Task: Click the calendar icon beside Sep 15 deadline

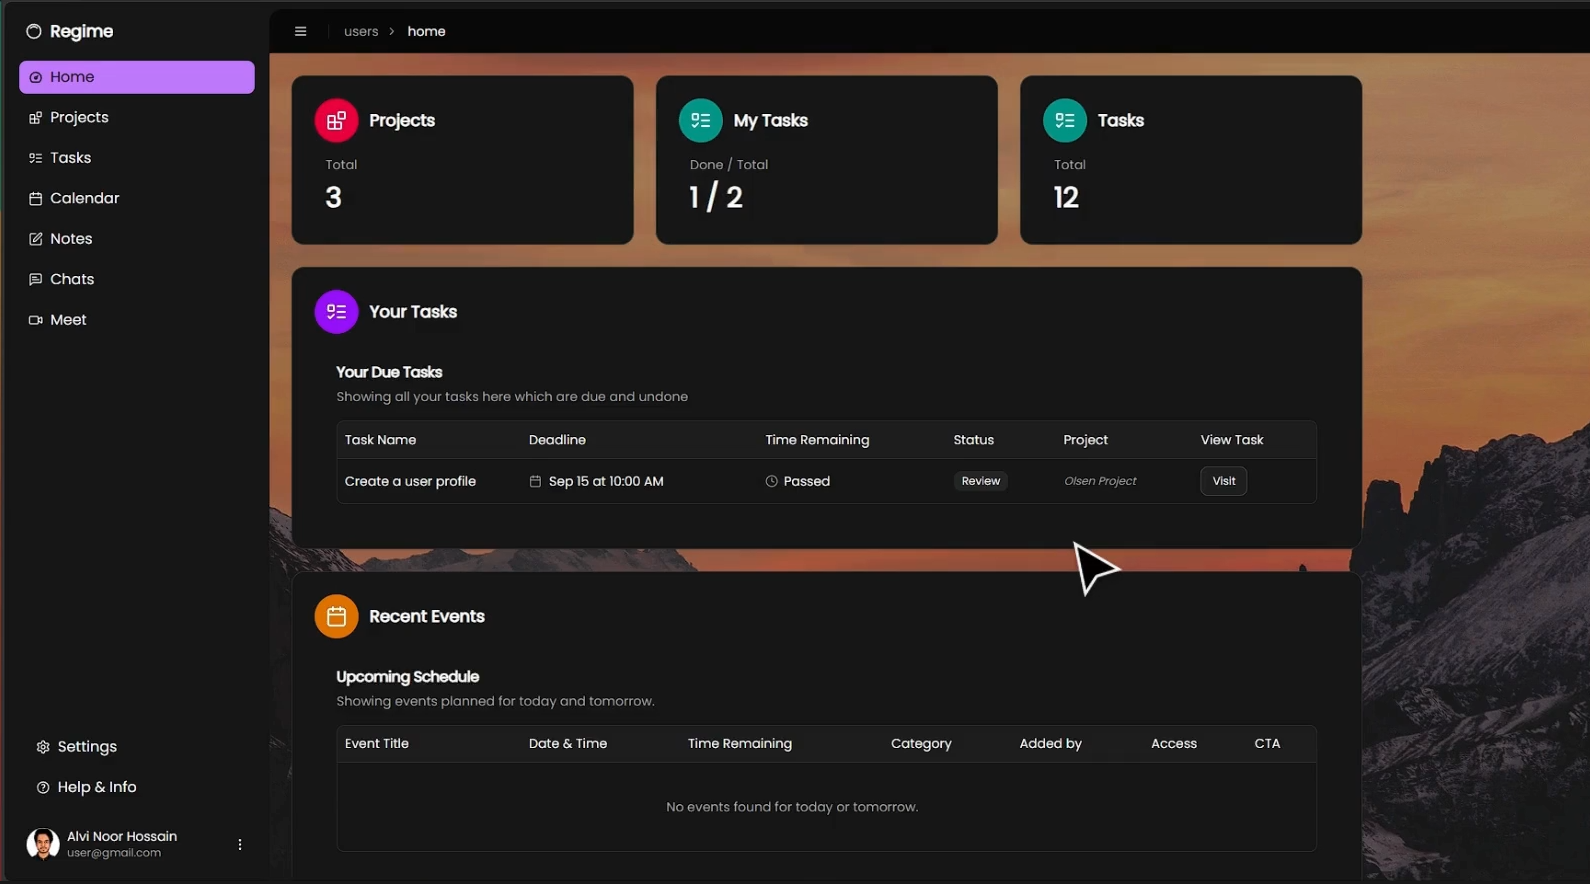Action: 535,481
